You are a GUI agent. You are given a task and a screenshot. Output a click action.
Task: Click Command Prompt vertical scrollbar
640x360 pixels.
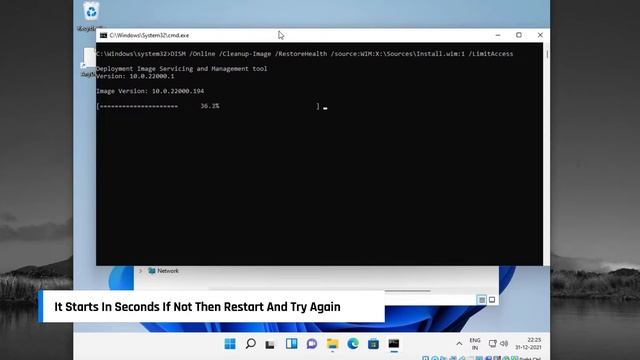547,53
